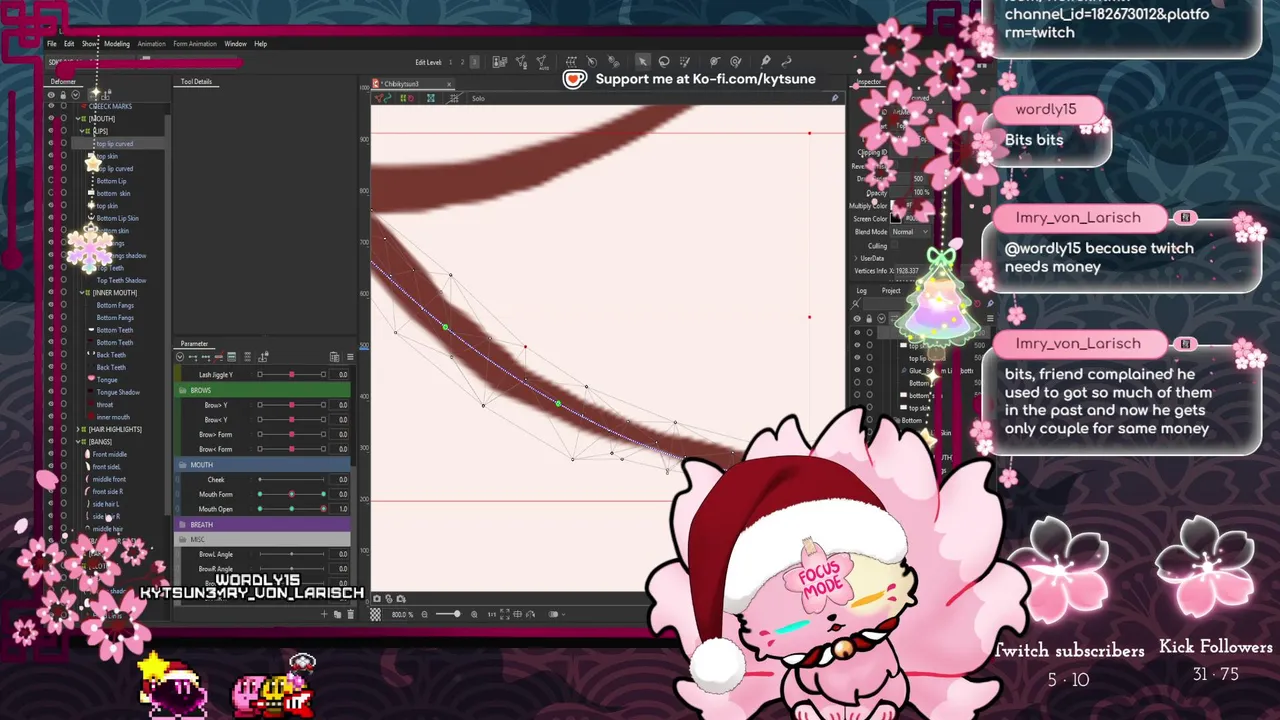
Task: Click the Screen Color swatch
Action: coord(895,218)
